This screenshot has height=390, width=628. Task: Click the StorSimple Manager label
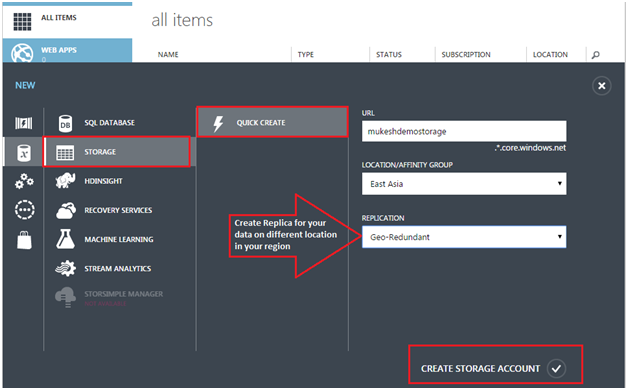tap(123, 294)
